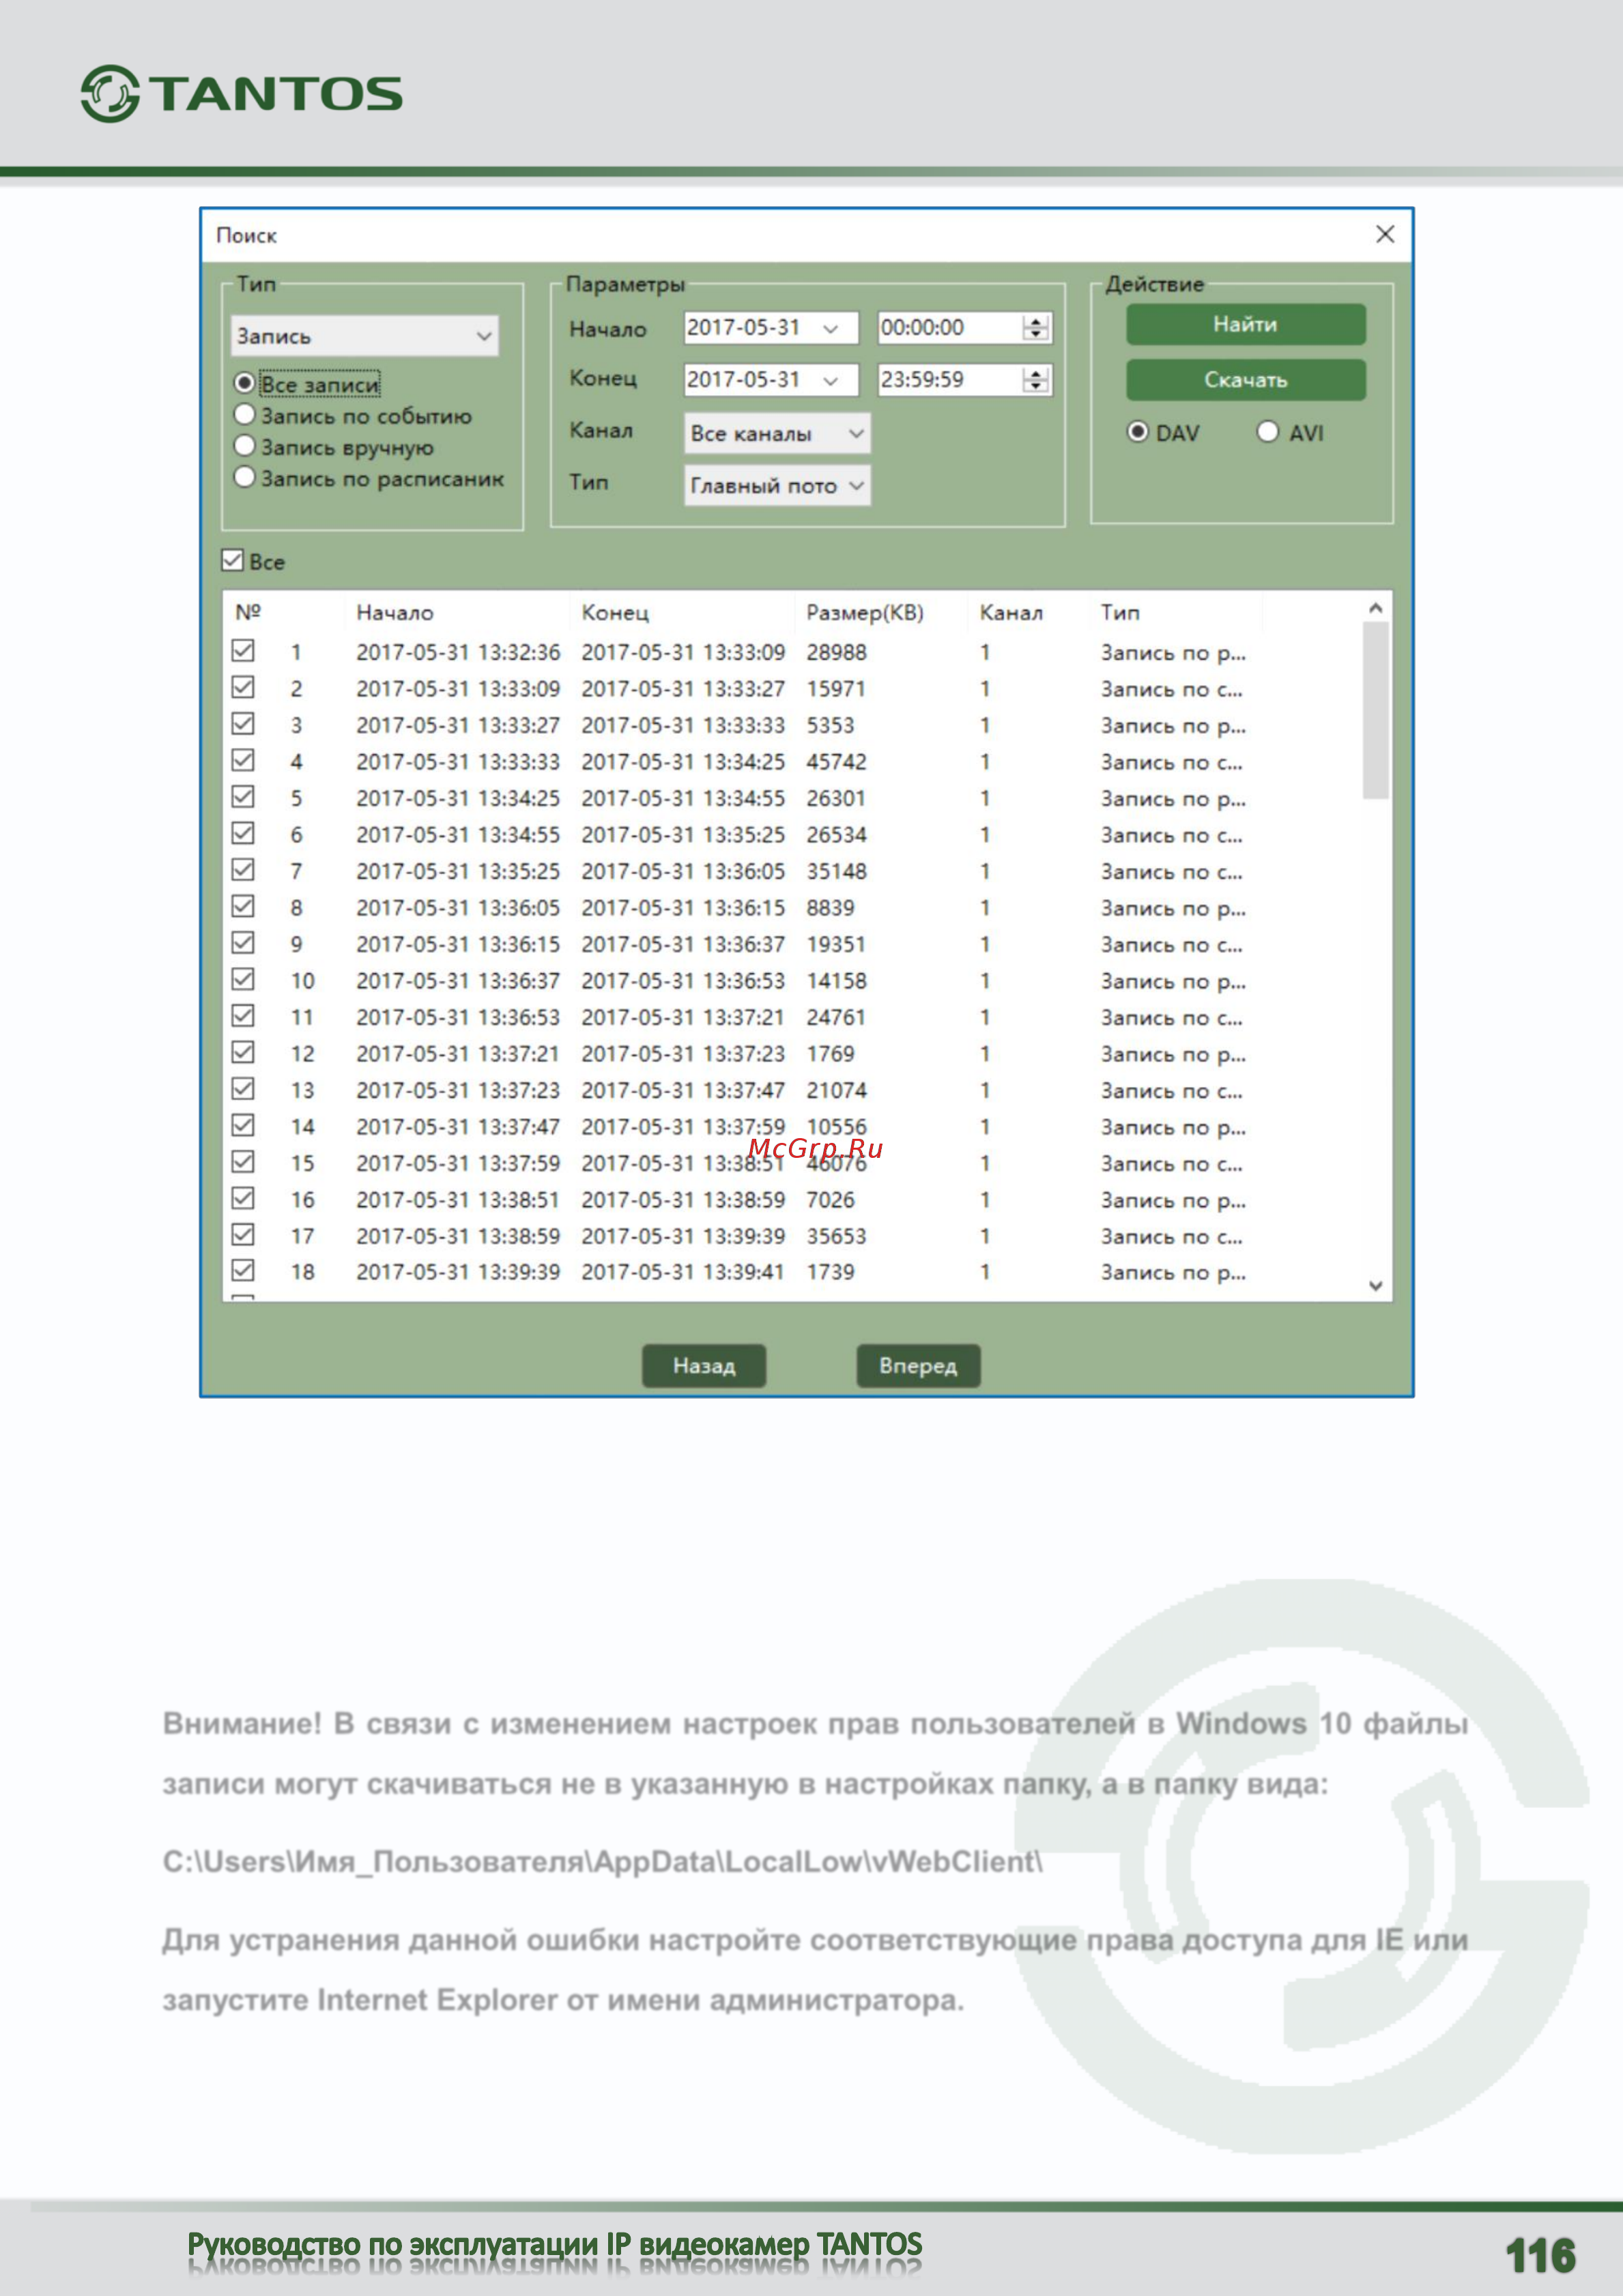The image size is (1623, 2296).
Task: Uncheck the checkbox for record 15
Action: click(x=243, y=1162)
